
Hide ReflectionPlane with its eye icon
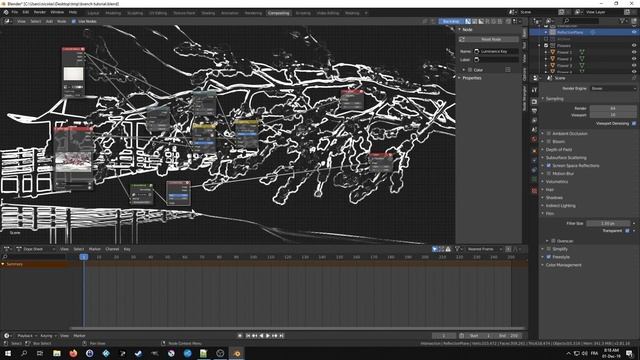click(x=634, y=32)
